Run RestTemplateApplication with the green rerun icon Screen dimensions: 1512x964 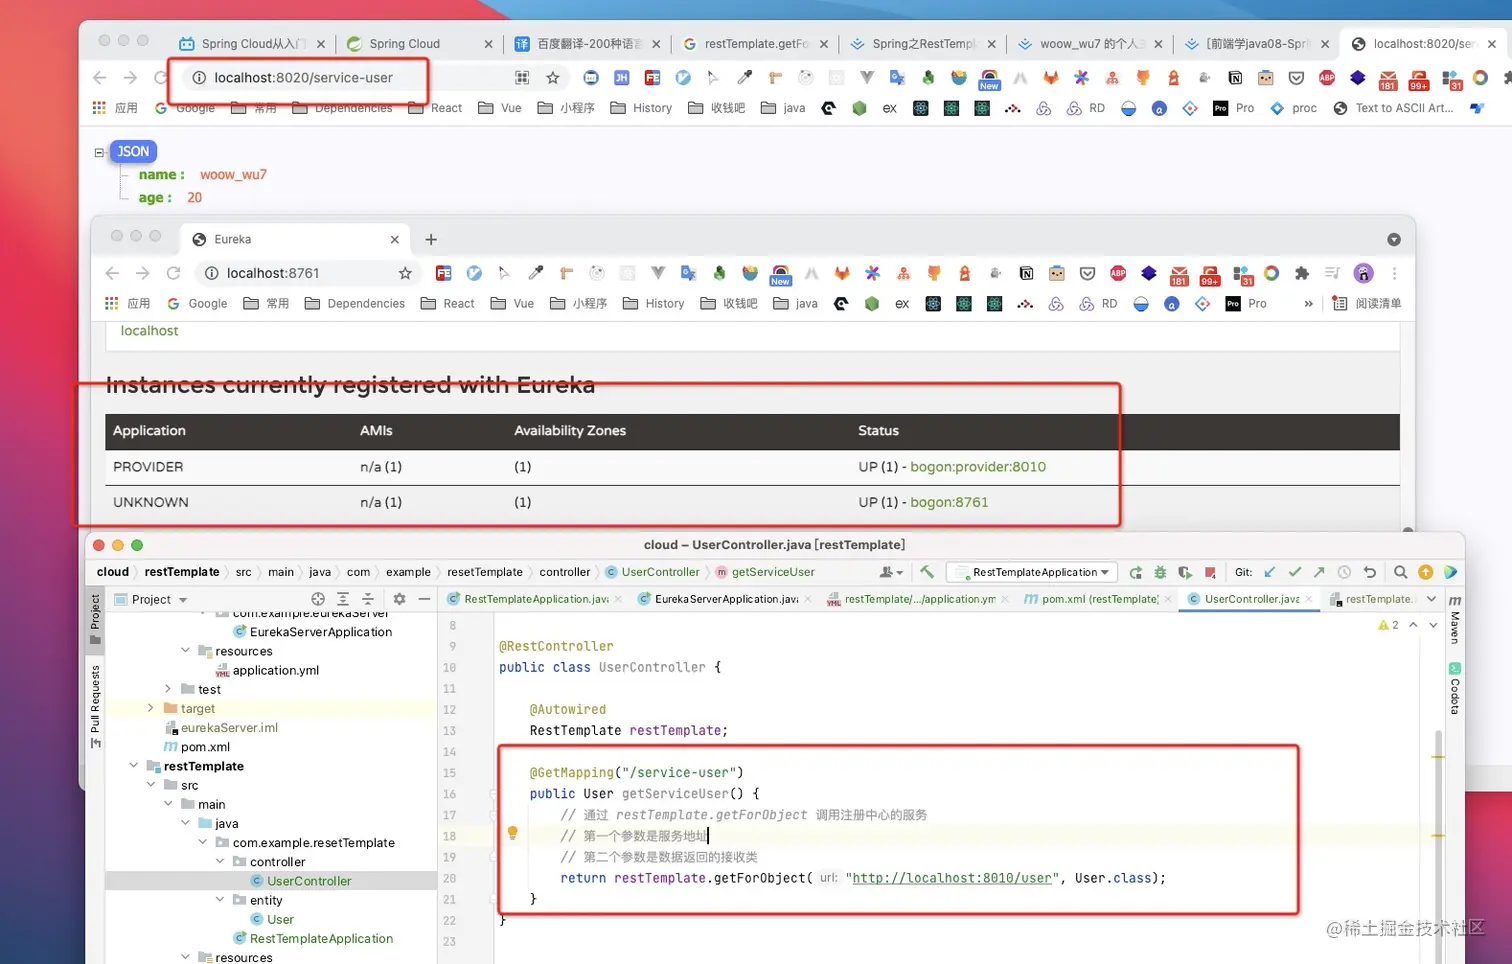tap(1135, 573)
